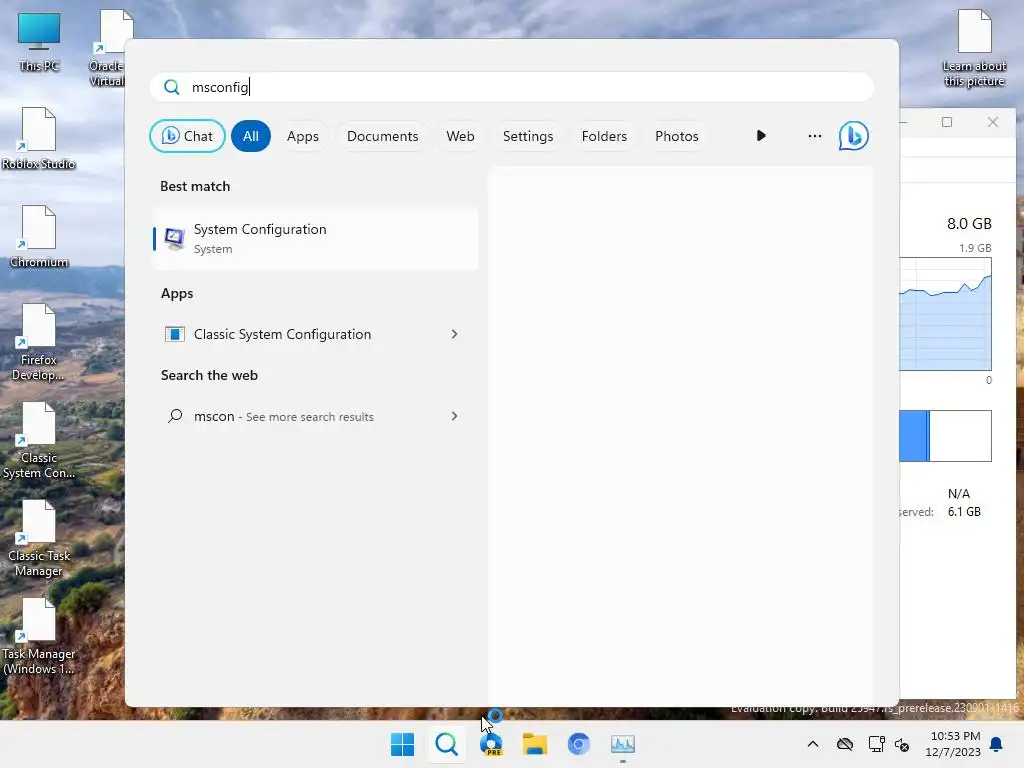The height and width of the screenshot is (768, 1024).
Task: Click the cloud sync tray icon
Action: [x=845, y=744]
